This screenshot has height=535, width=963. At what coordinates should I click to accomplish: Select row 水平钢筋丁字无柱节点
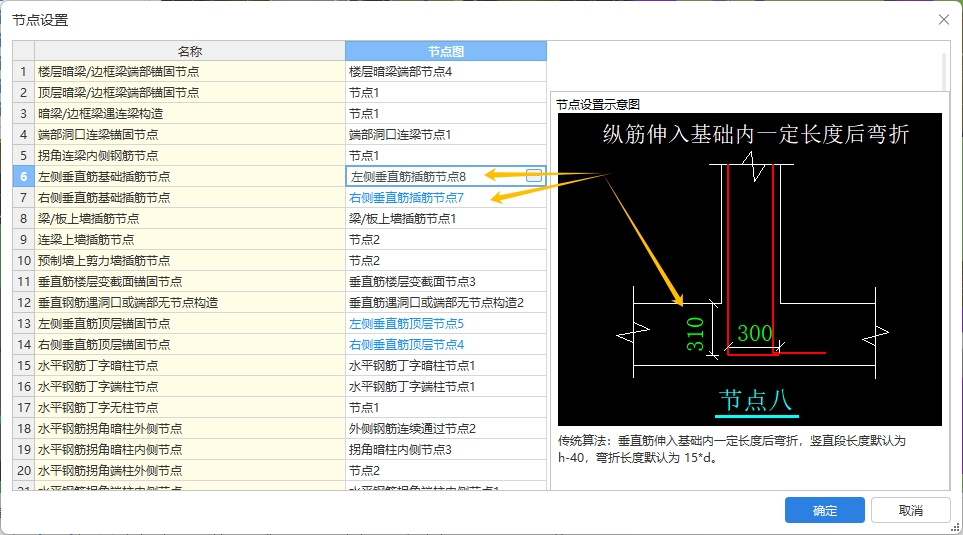[x=190, y=407]
